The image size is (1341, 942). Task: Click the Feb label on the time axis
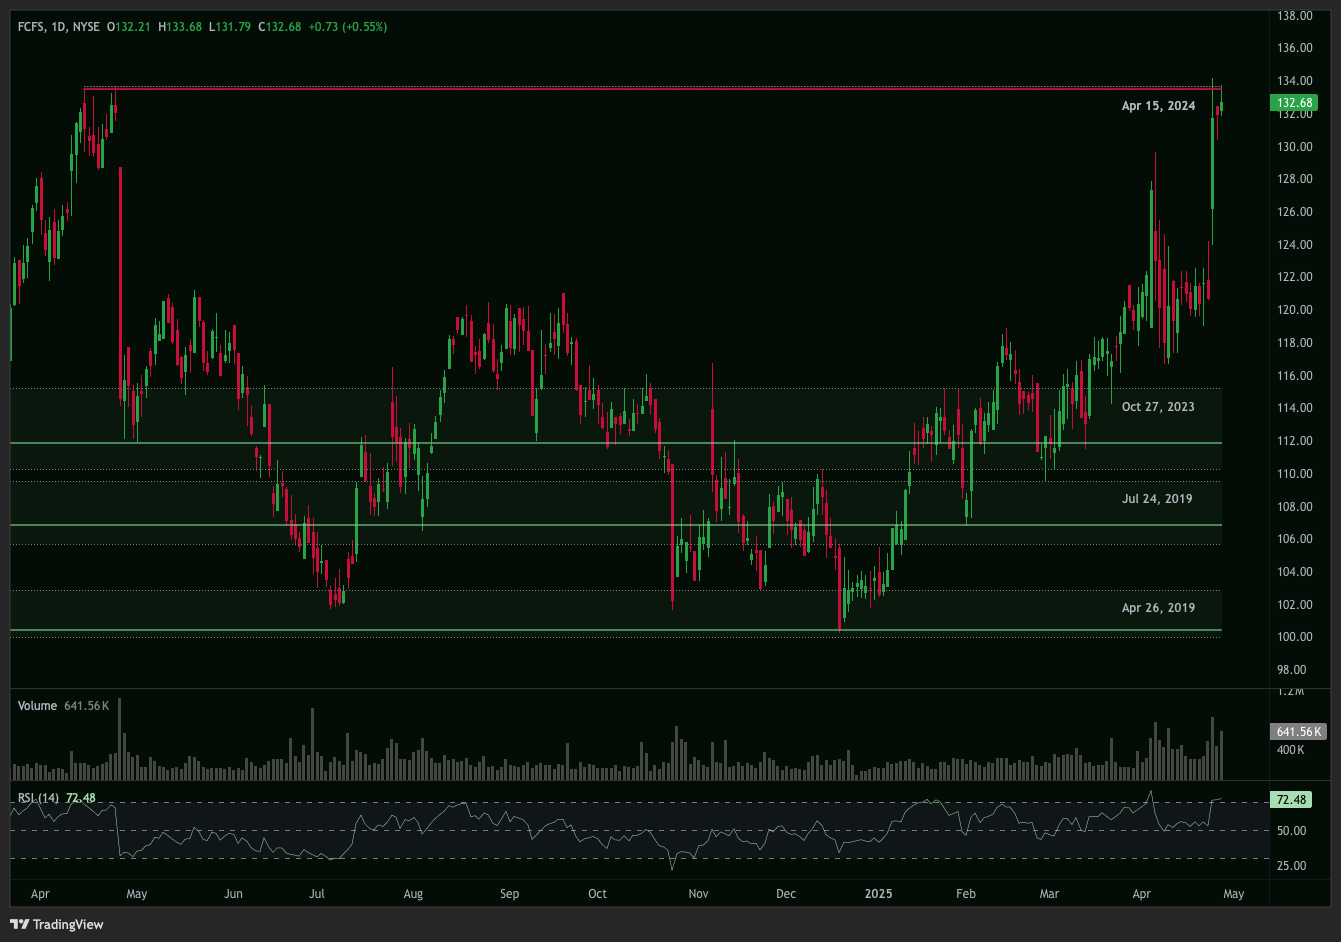(x=965, y=894)
